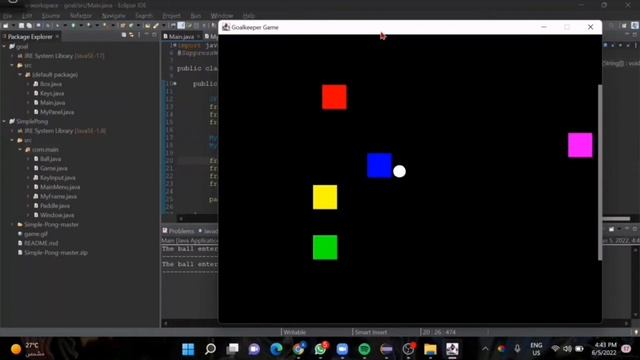This screenshot has width=640, height=360.
Task: Open the Source menu
Action: coord(51,16)
